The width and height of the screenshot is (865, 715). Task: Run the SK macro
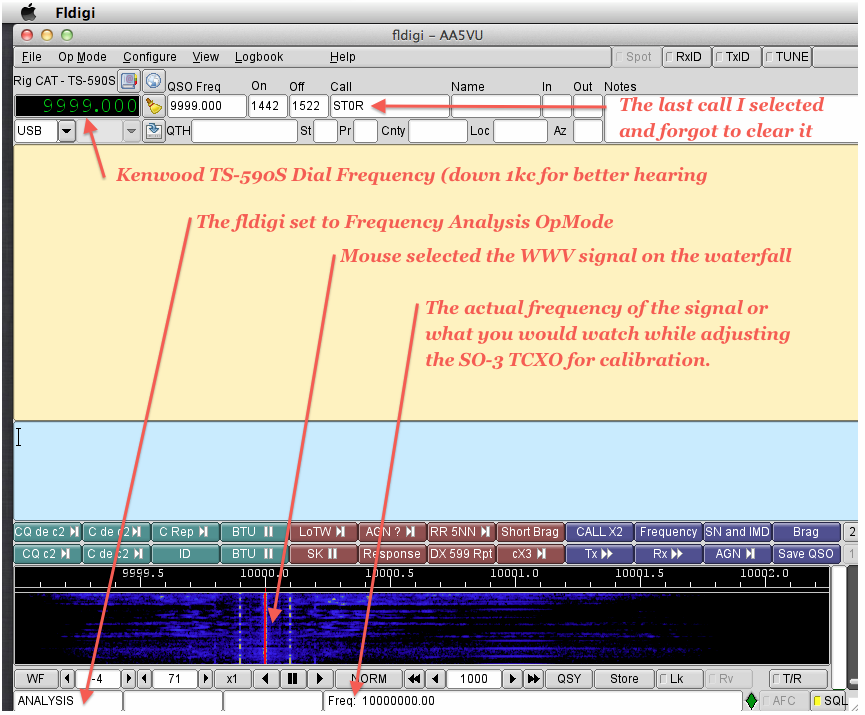coord(323,554)
